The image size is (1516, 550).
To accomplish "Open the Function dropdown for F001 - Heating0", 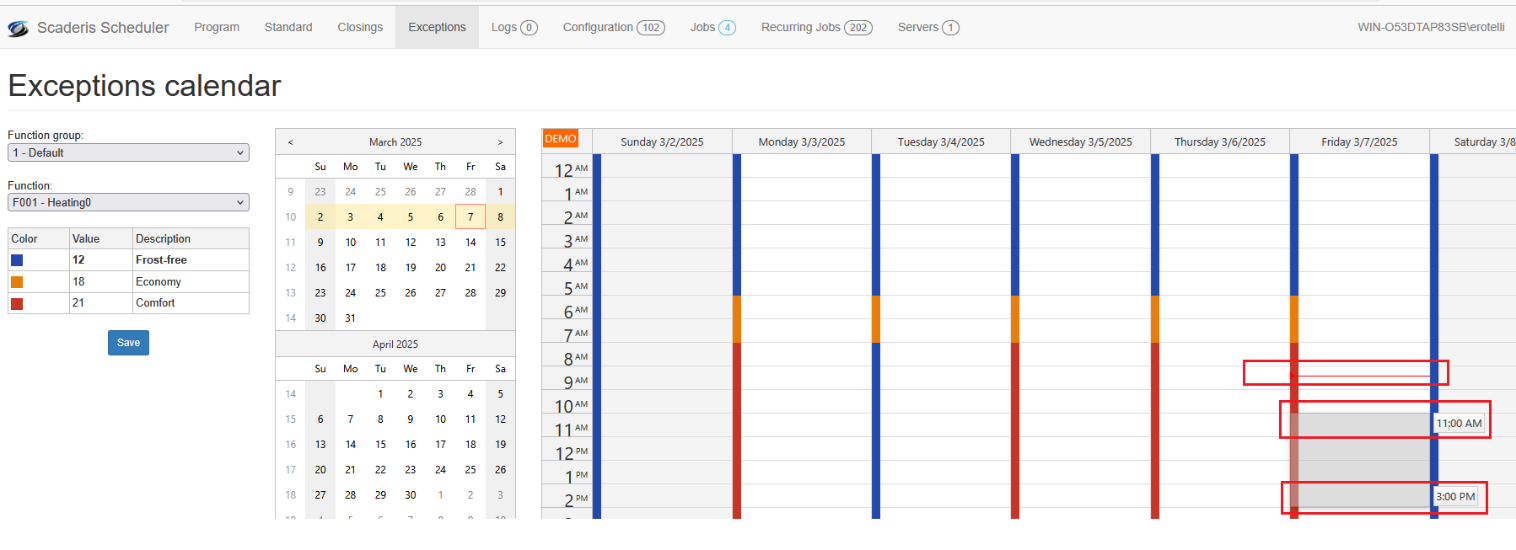I will point(128,203).
